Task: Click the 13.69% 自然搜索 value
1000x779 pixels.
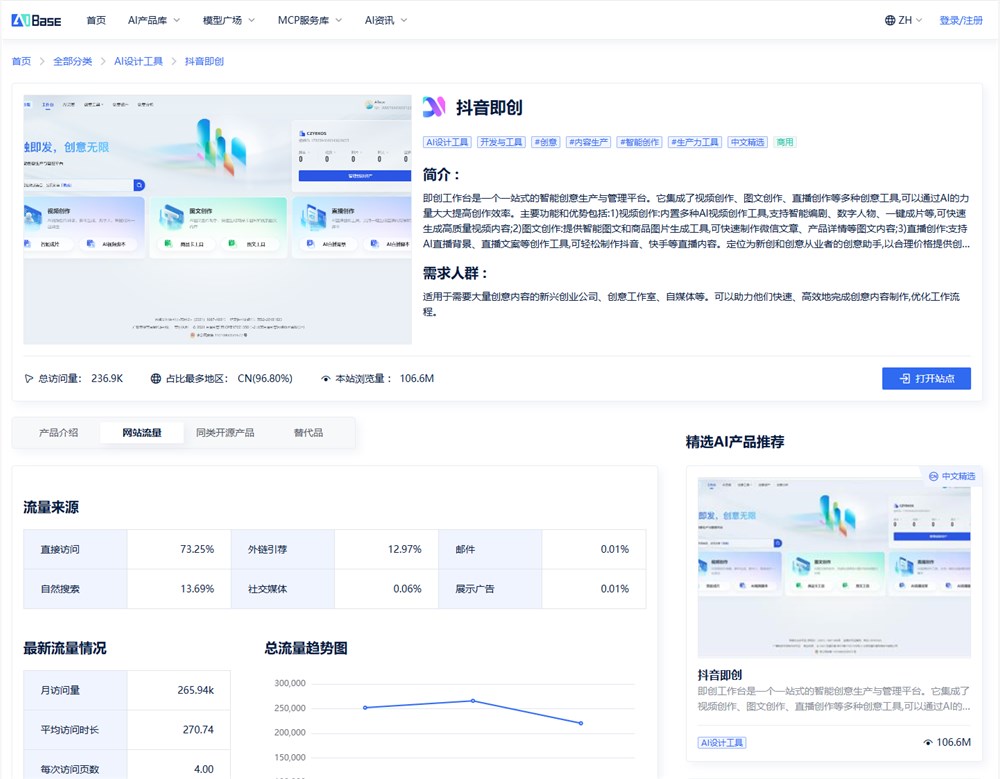Action: (197, 589)
